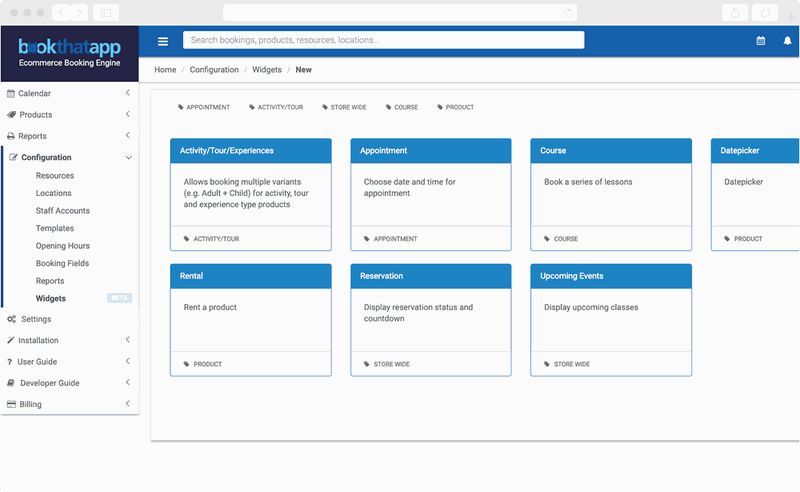
Task: Filter widgets by APPOINTMENT tag
Action: click(204, 107)
